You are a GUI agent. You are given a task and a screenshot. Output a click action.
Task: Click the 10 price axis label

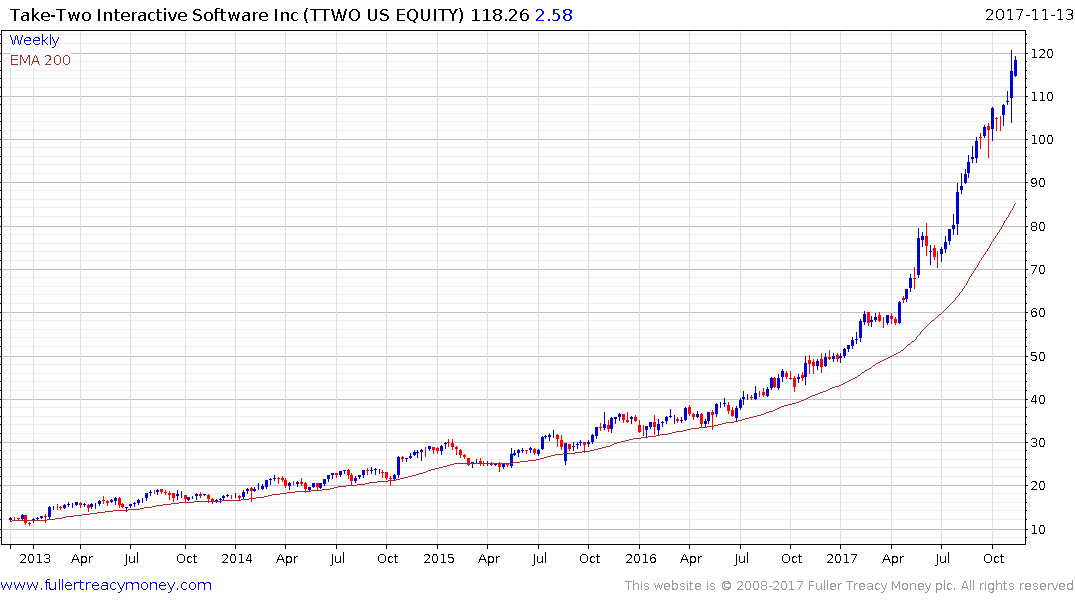point(1038,529)
